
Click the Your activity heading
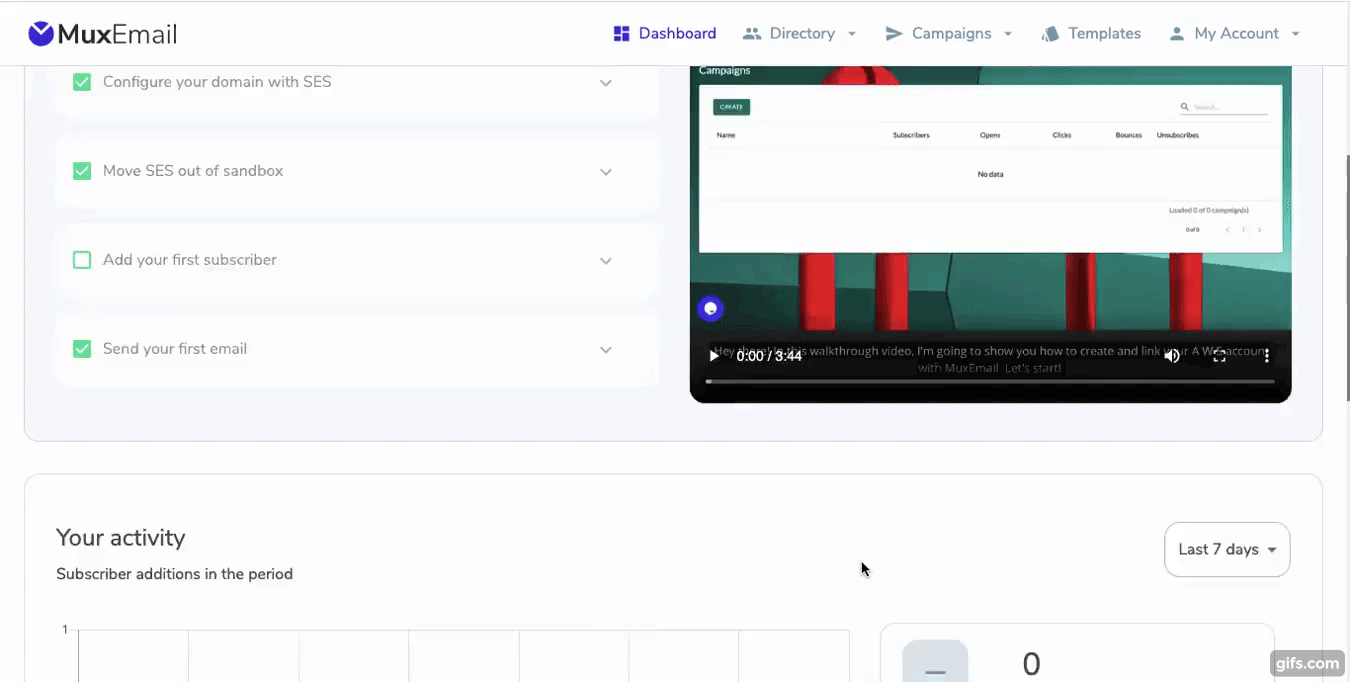coord(121,538)
